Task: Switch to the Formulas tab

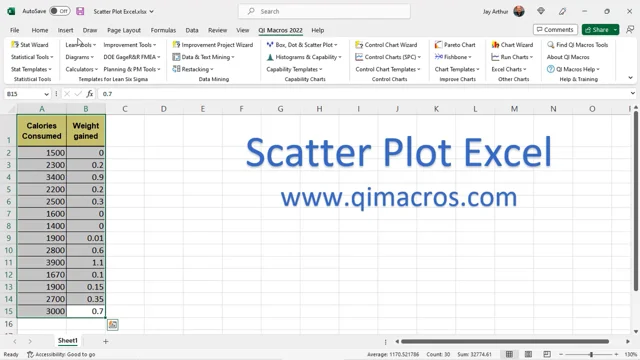Action: pyautogui.click(x=163, y=30)
